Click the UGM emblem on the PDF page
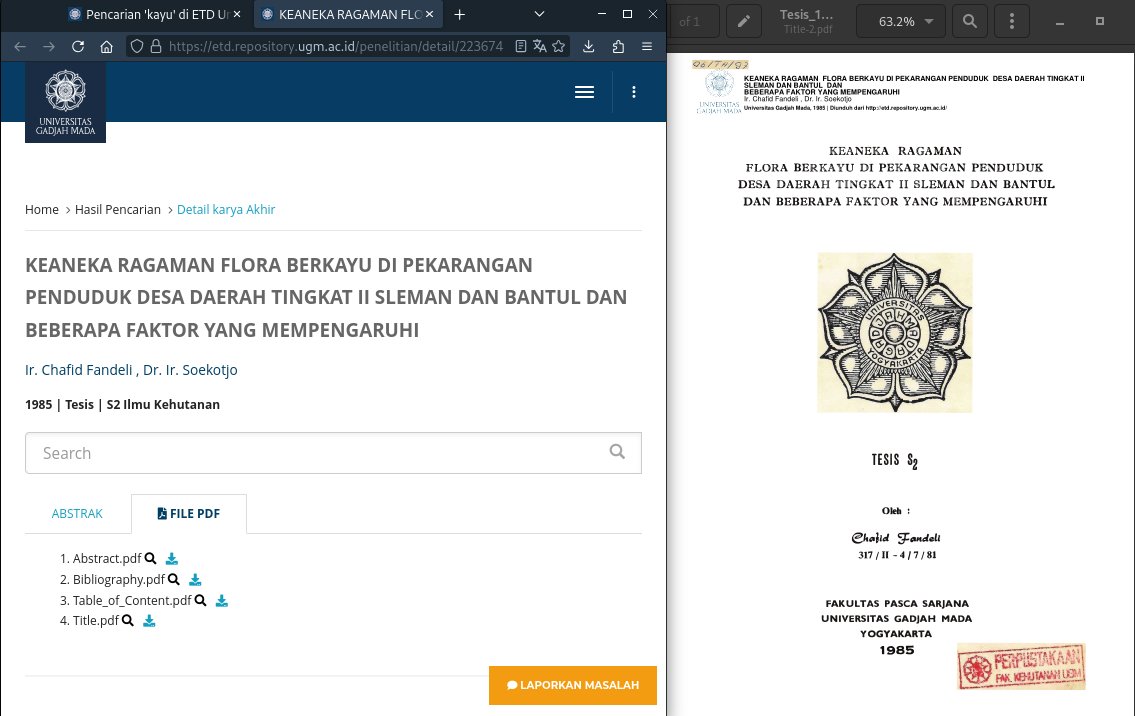The height and width of the screenshot is (716, 1135). tap(895, 332)
